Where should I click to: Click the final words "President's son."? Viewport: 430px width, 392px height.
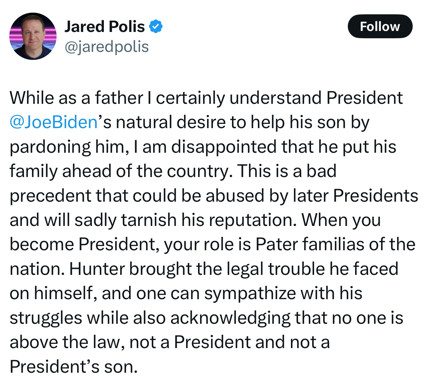pyautogui.click(x=73, y=367)
